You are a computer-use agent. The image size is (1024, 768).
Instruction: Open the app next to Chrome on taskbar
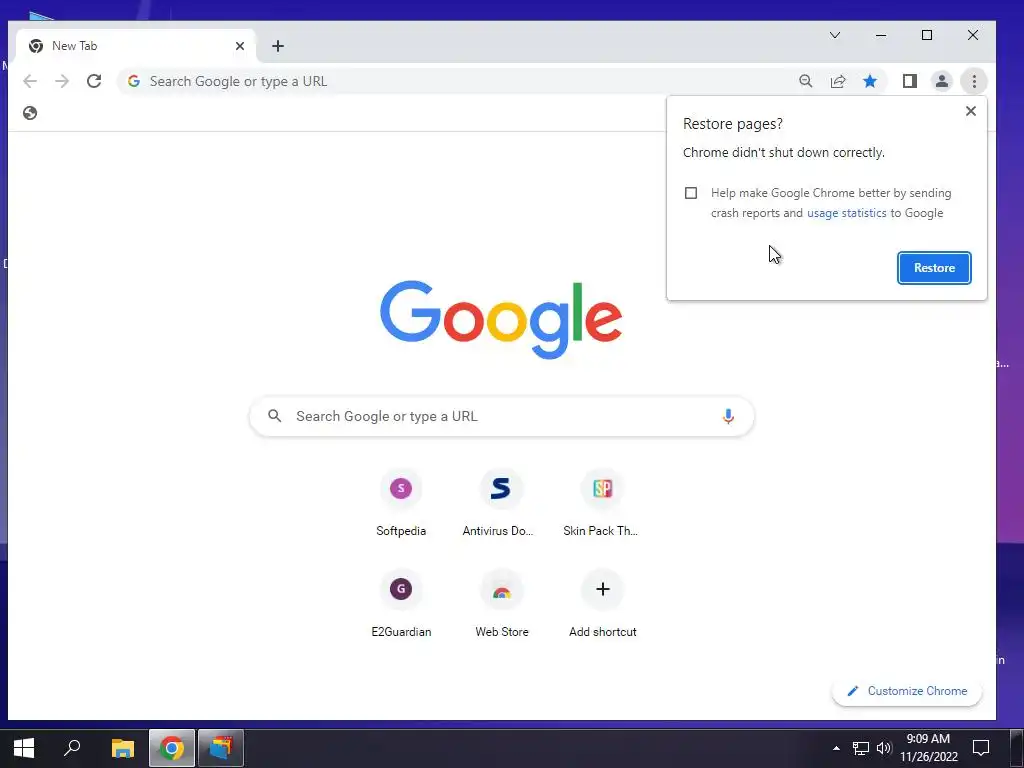[221, 748]
